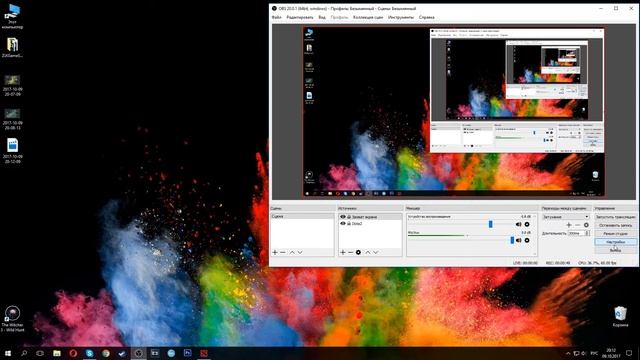This screenshot has height=360, width=640.
Task: Open 'Настройки' settings button
Action: click(x=616, y=242)
